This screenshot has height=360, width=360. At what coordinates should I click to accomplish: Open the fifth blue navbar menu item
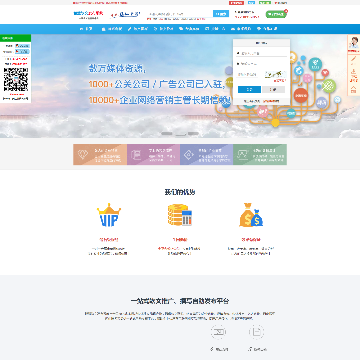pos(189,29)
